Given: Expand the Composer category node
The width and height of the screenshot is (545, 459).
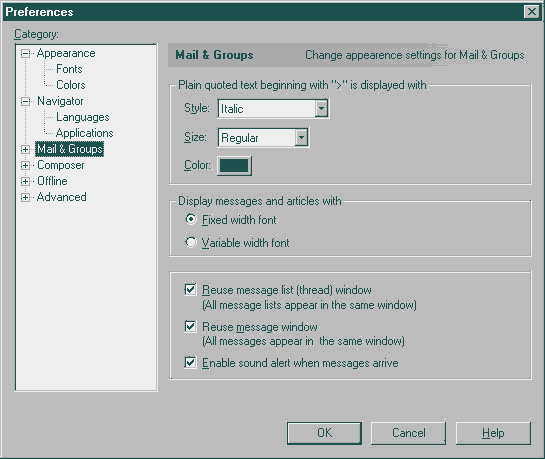Looking at the screenshot, I should [25, 165].
